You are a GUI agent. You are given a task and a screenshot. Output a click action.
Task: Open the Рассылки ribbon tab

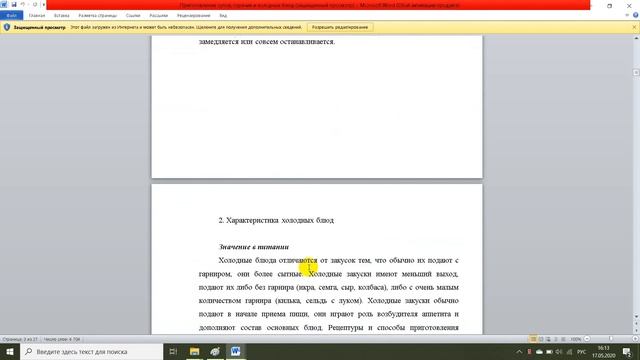[x=158, y=16]
